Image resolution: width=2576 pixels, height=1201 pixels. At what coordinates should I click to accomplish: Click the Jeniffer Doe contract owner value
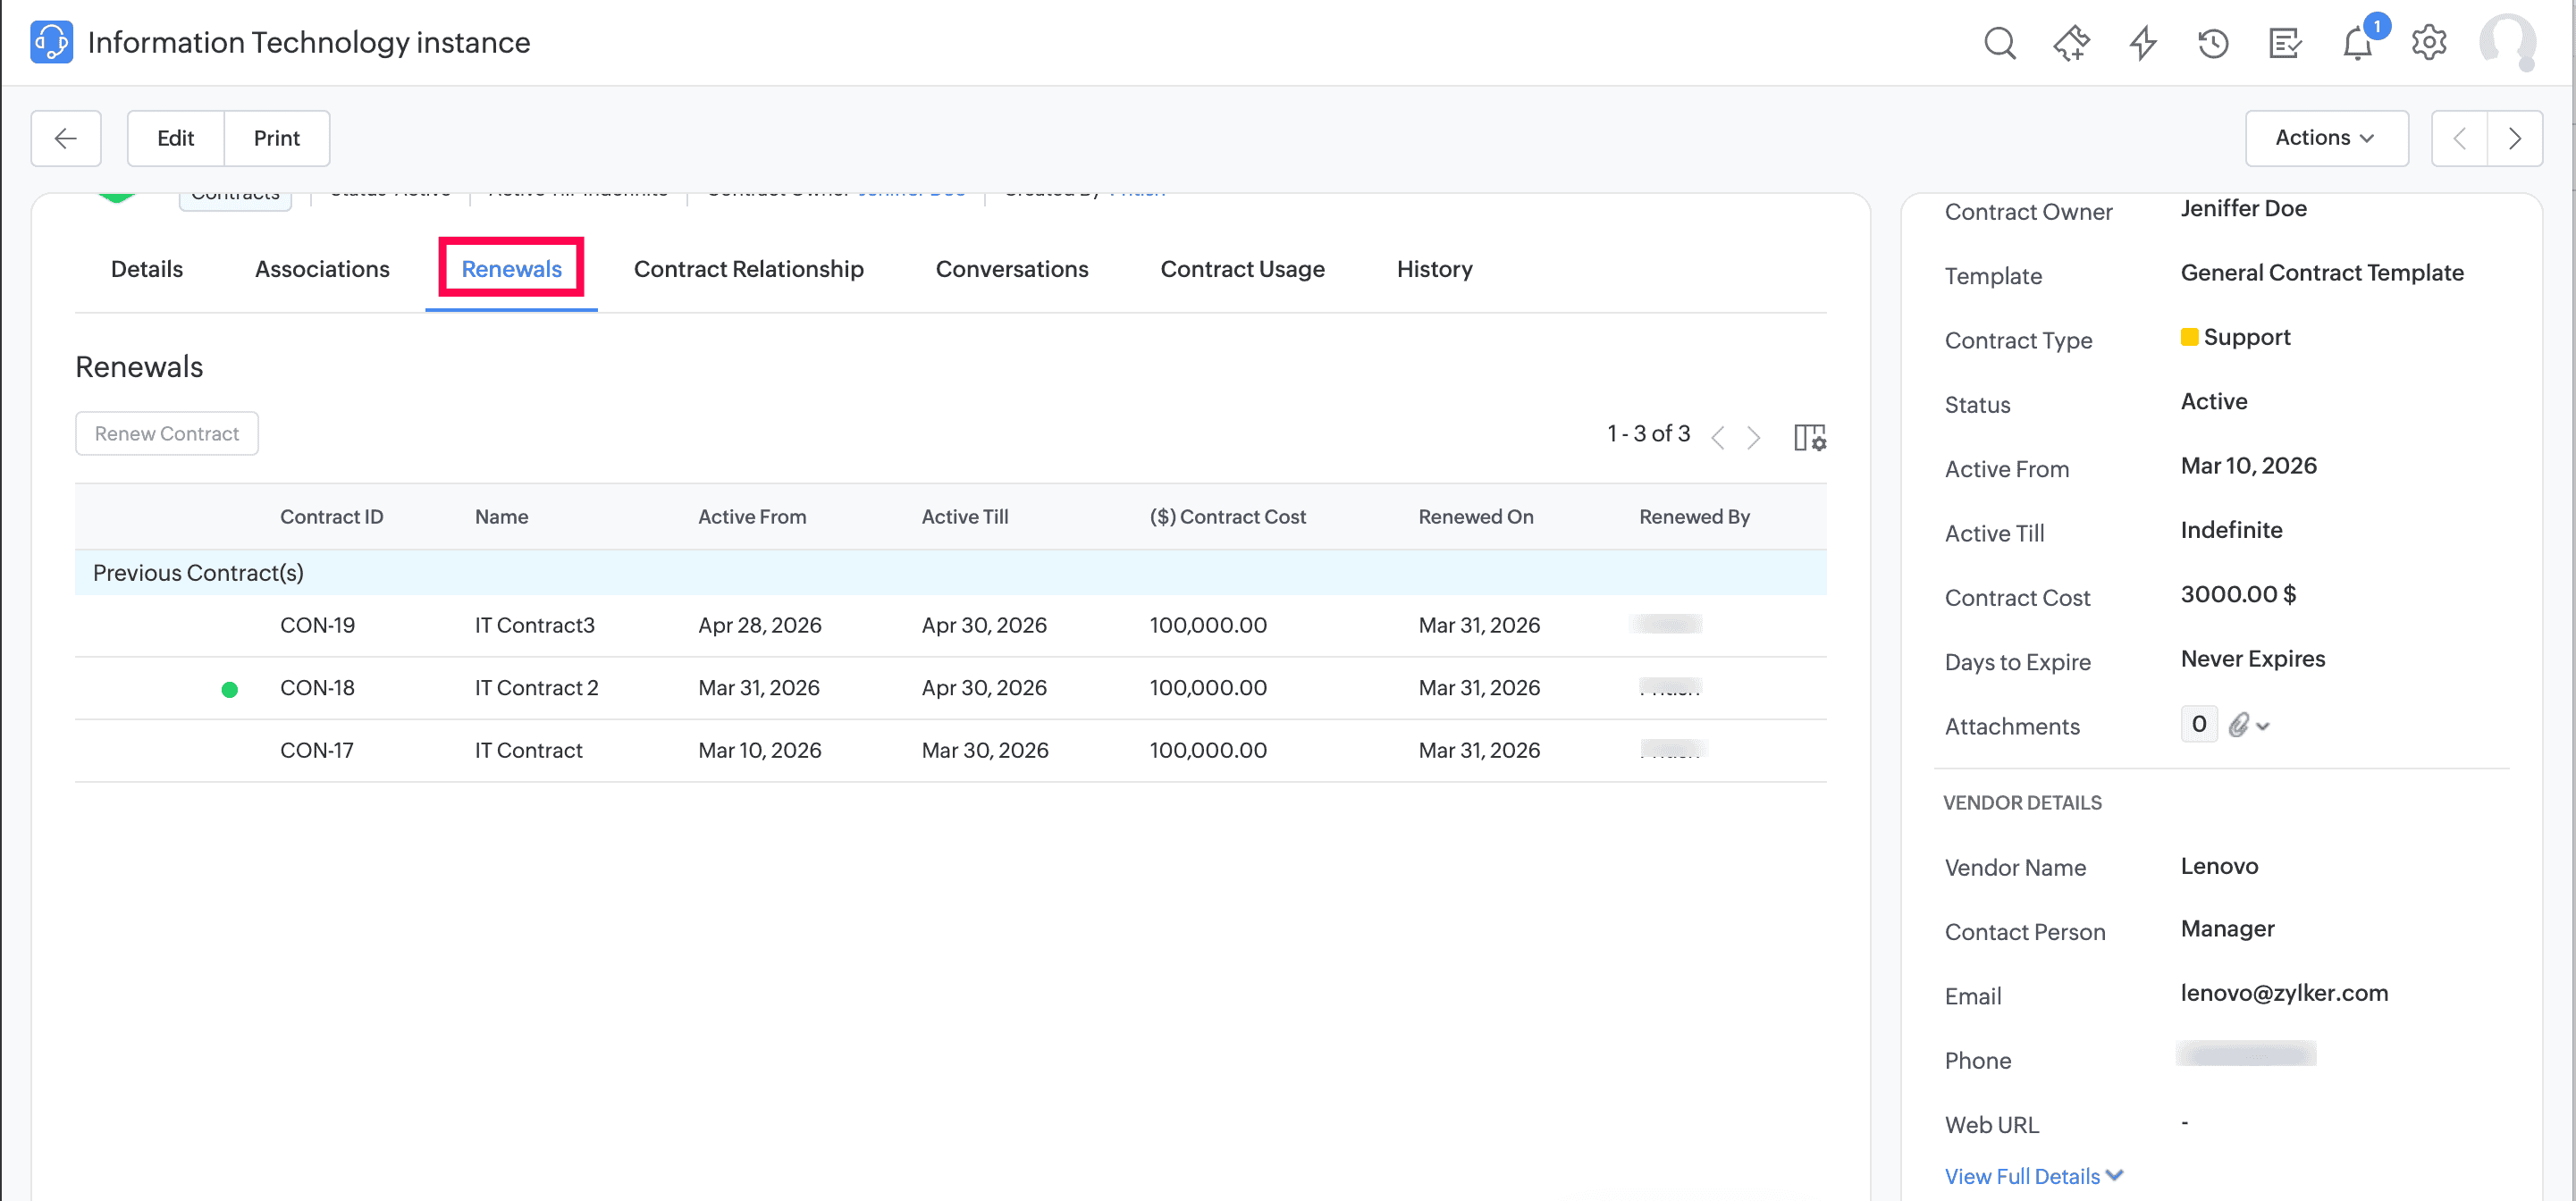pyautogui.click(x=2243, y=208)
